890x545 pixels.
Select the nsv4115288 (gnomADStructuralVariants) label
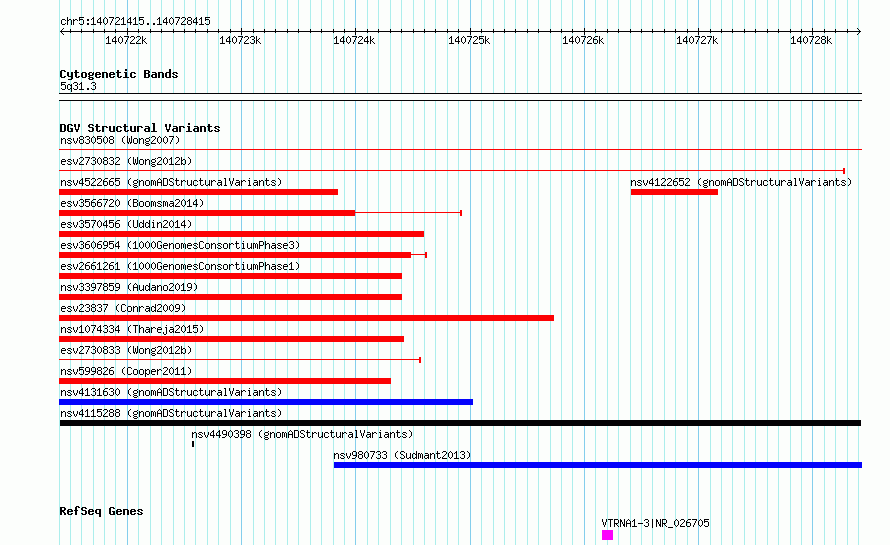[x=171, y=413]
